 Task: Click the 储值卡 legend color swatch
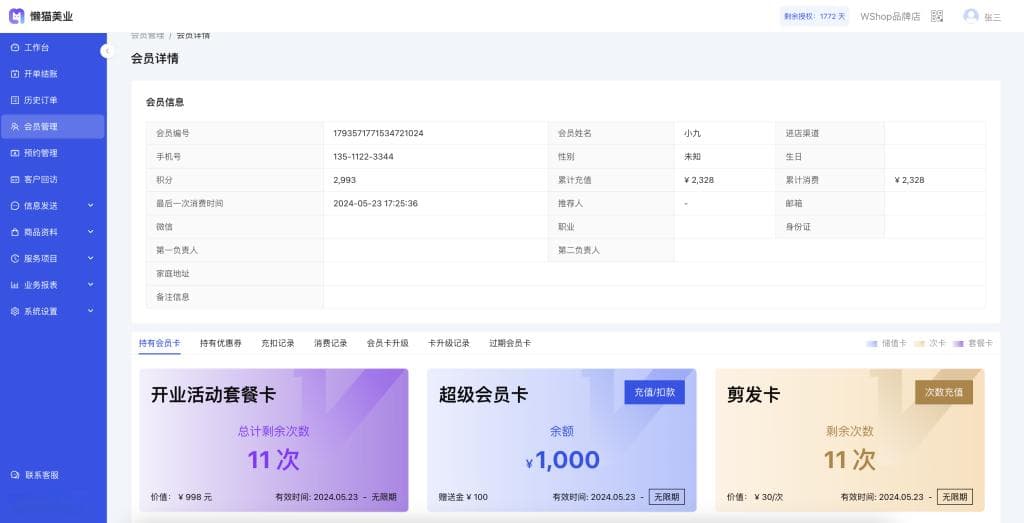(x=872, y=343)
